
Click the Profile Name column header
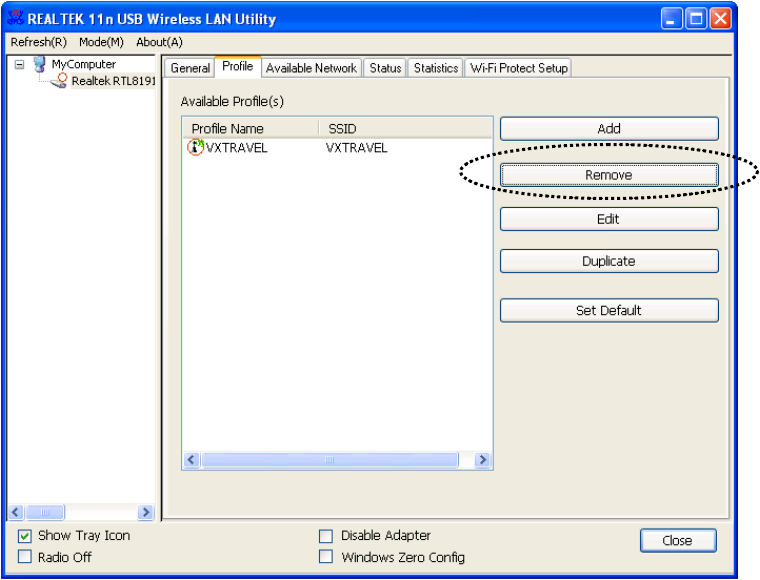251,128
